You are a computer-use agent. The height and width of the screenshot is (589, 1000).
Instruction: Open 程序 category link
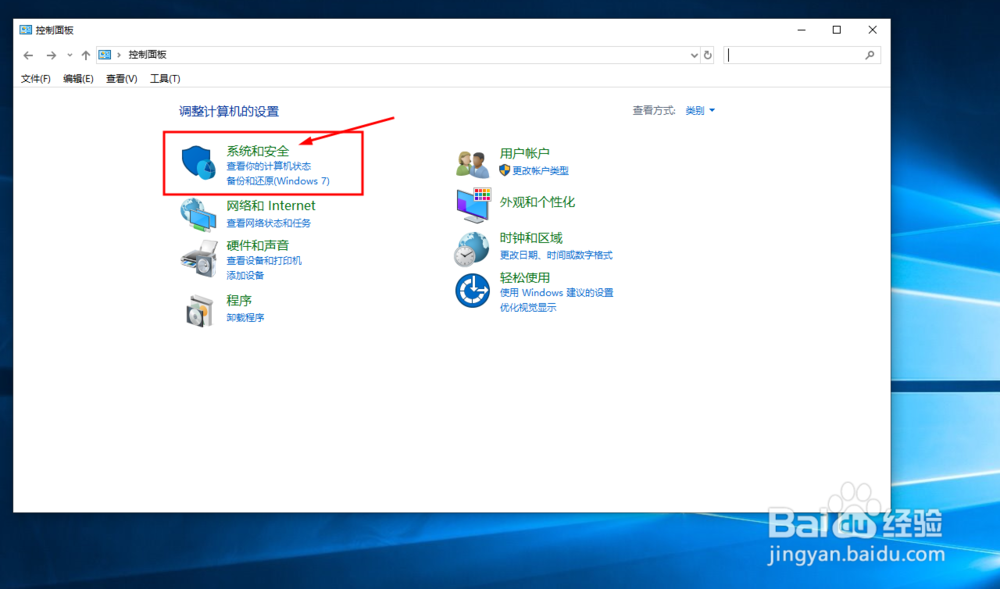239,300
